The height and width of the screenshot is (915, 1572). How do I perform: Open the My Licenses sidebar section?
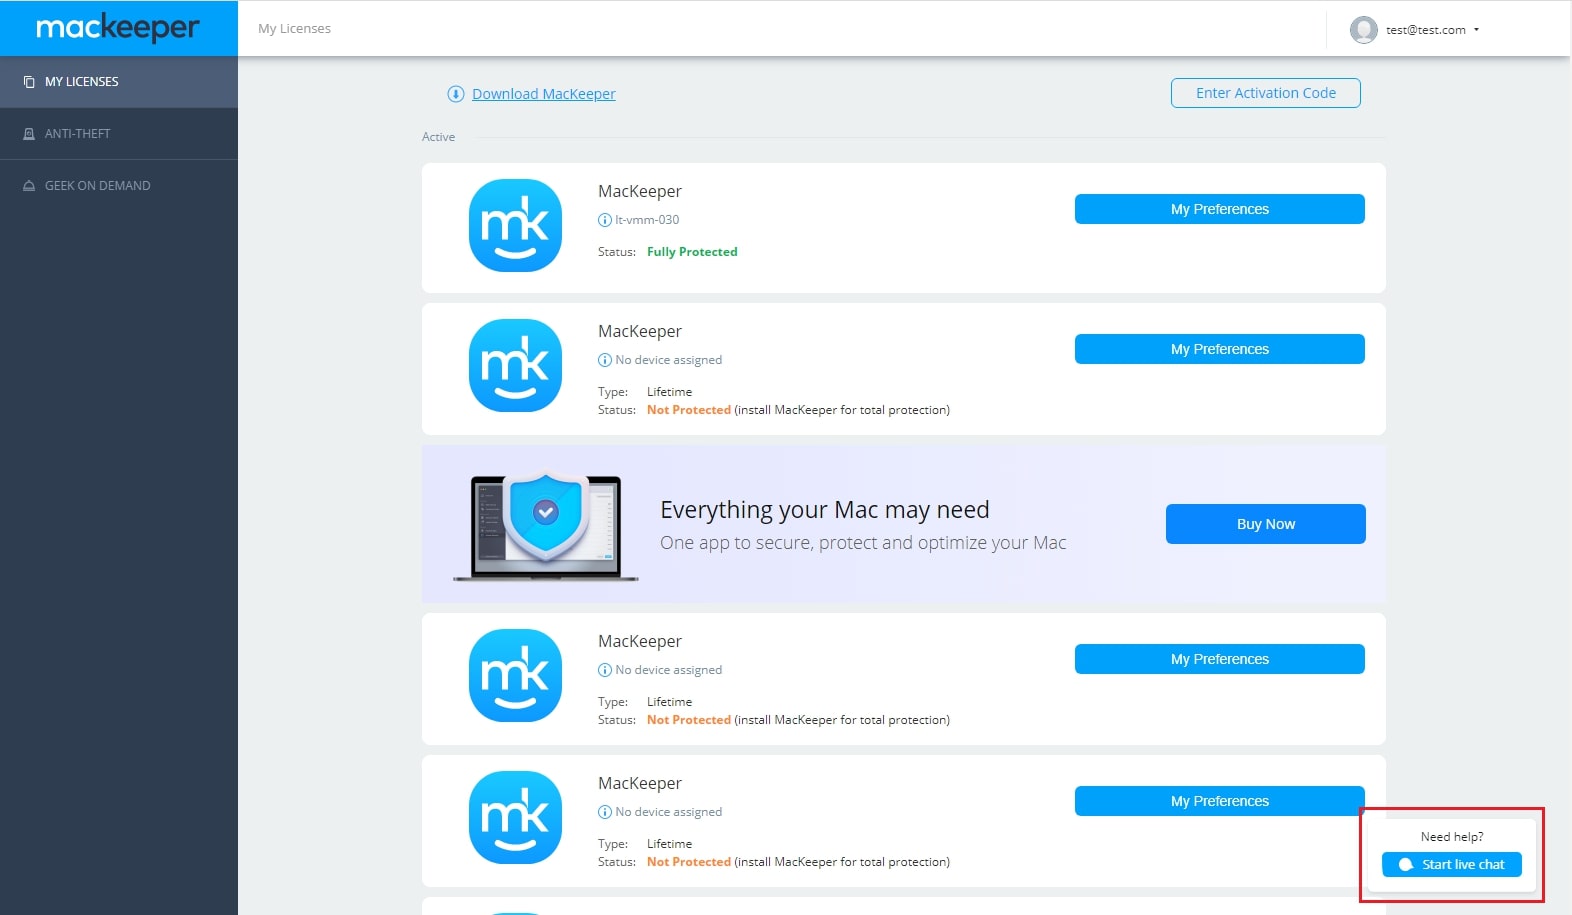pos(119,82)
